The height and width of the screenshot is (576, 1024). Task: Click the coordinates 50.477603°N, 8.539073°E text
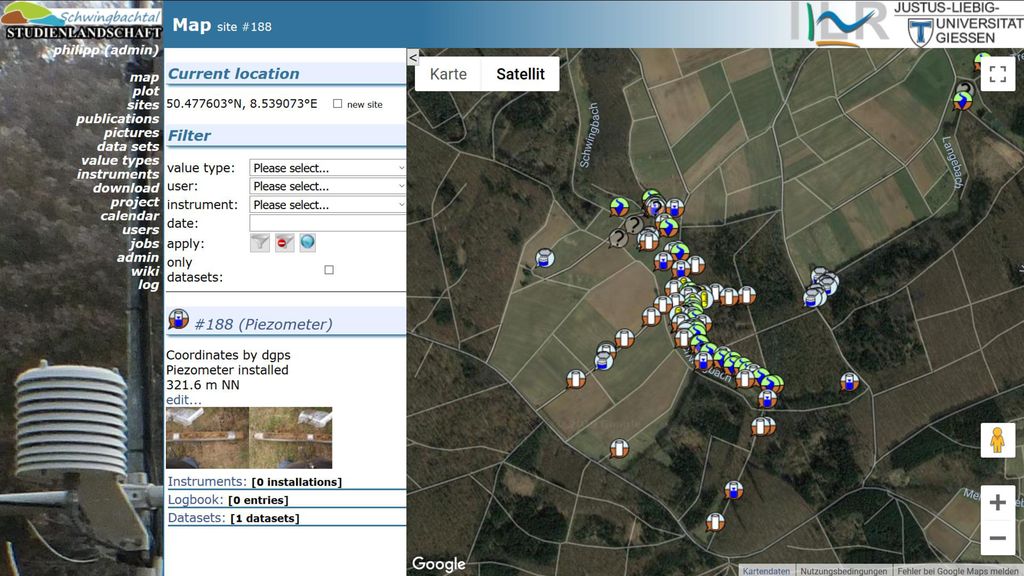click(242, 103)
